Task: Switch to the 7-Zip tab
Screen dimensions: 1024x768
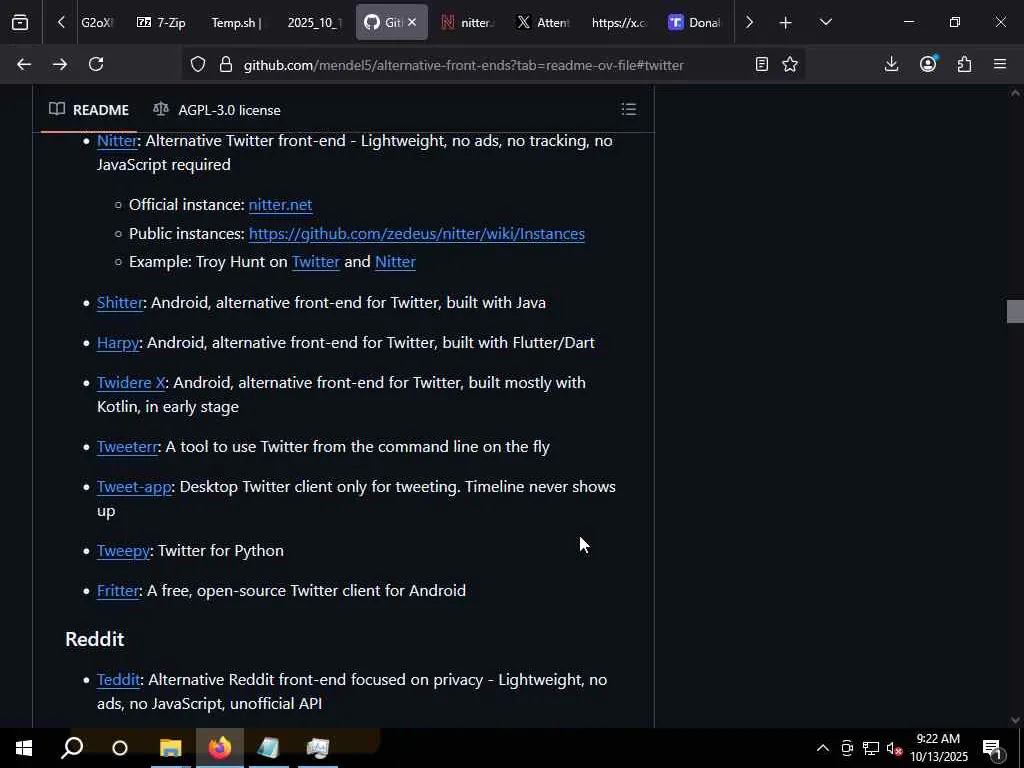Action: 161,23
